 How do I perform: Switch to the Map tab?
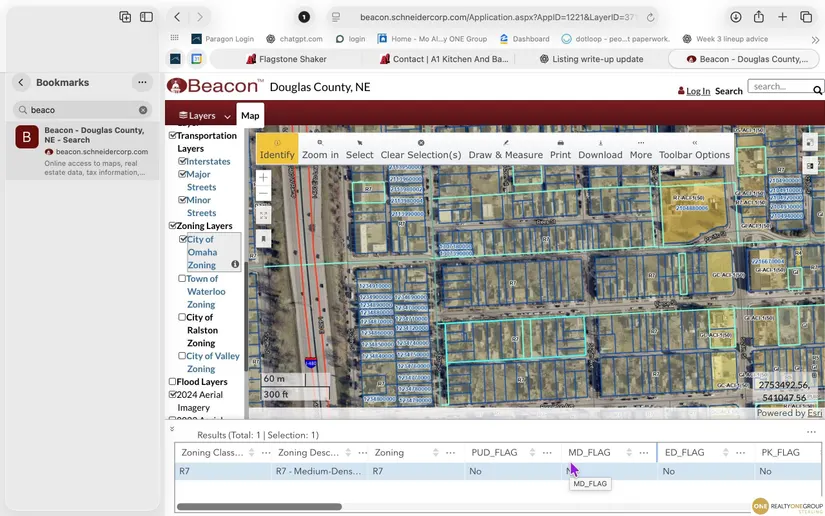[250, 116]
